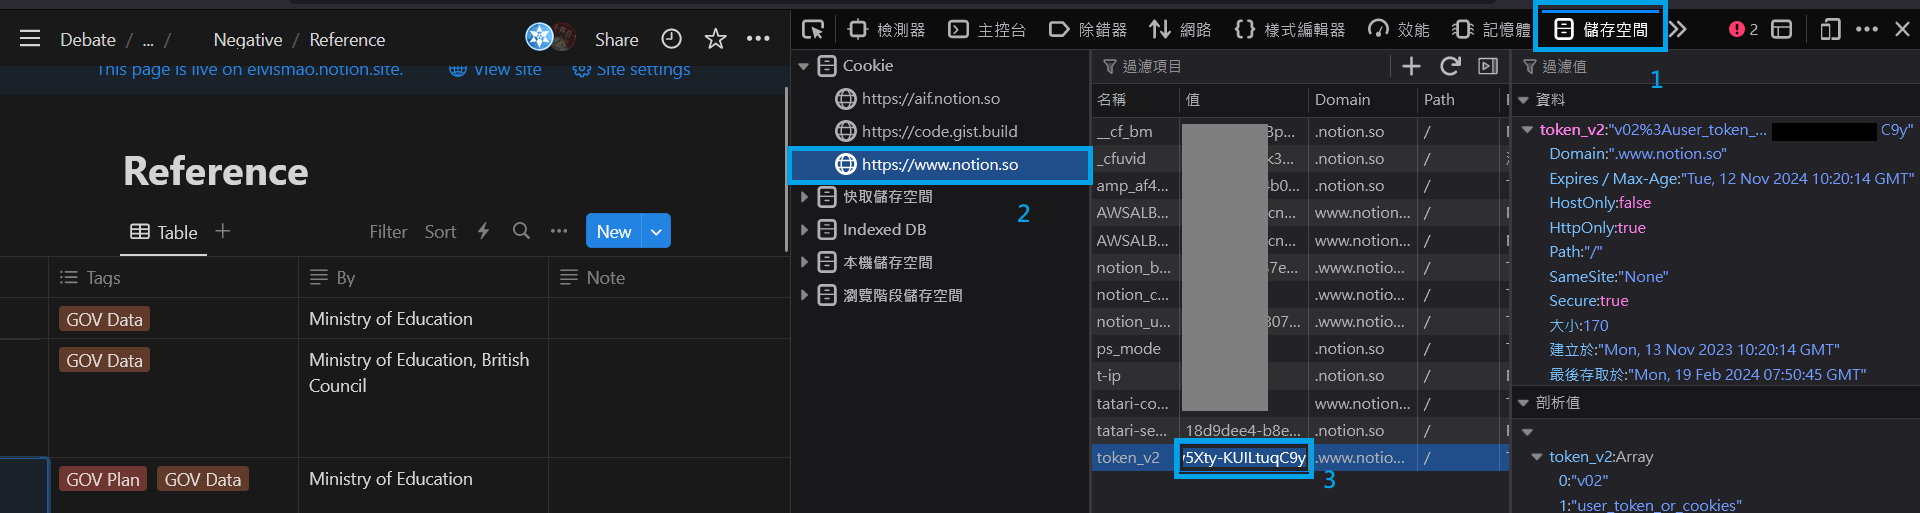Viewport: 1920px width, 513px height.
Task: Click the page history clock icon
Action: [672, 39]
